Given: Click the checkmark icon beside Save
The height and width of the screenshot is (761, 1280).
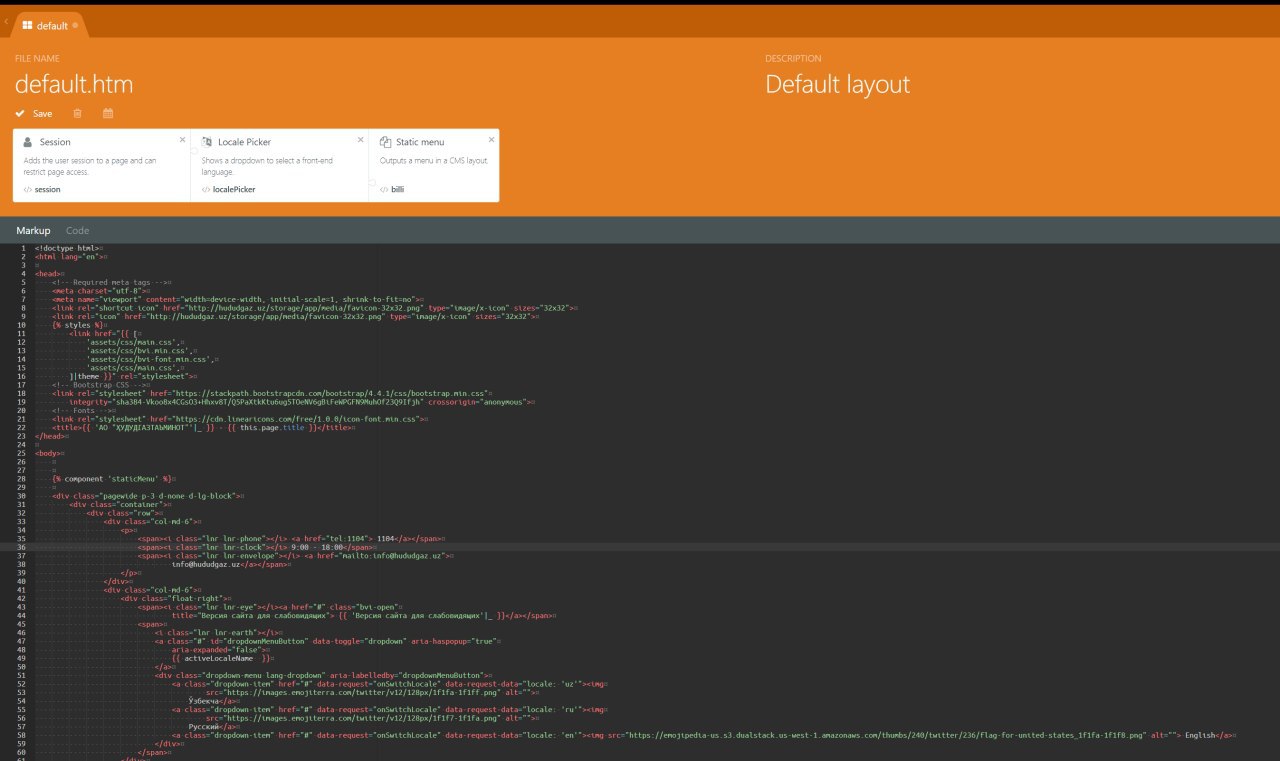Looking at the screenshot, I should click(20, 114).
